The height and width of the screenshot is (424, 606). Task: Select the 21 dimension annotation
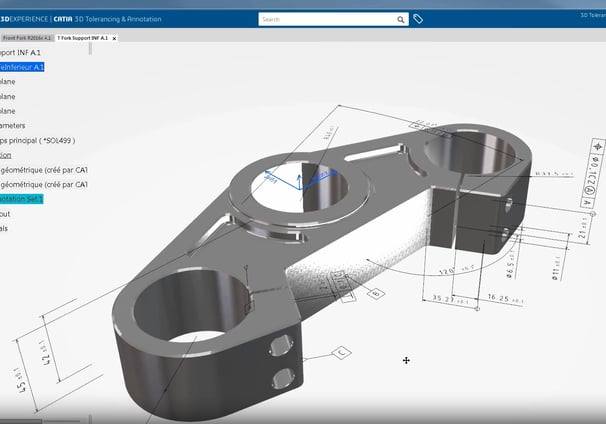(x=582, y=228)
